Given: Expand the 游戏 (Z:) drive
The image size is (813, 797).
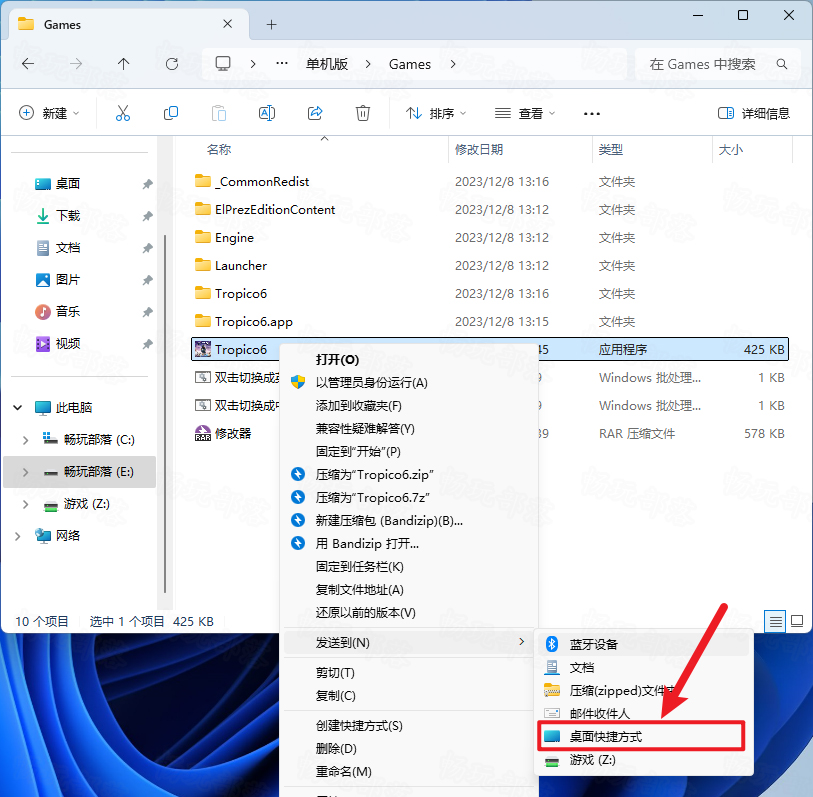Looking at the screenshot, I should click(25, 504).
